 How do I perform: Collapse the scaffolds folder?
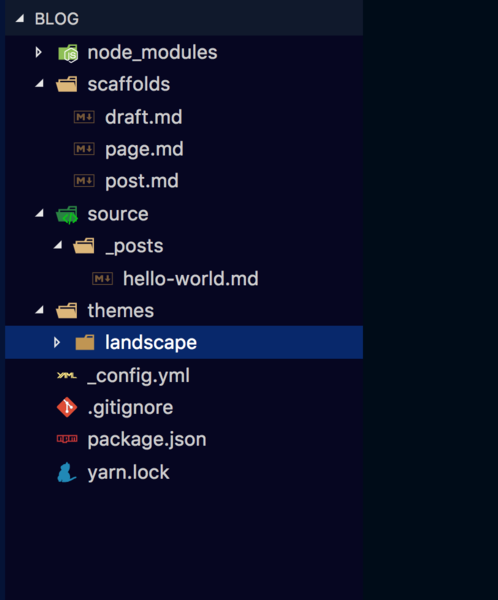[39, 83]
